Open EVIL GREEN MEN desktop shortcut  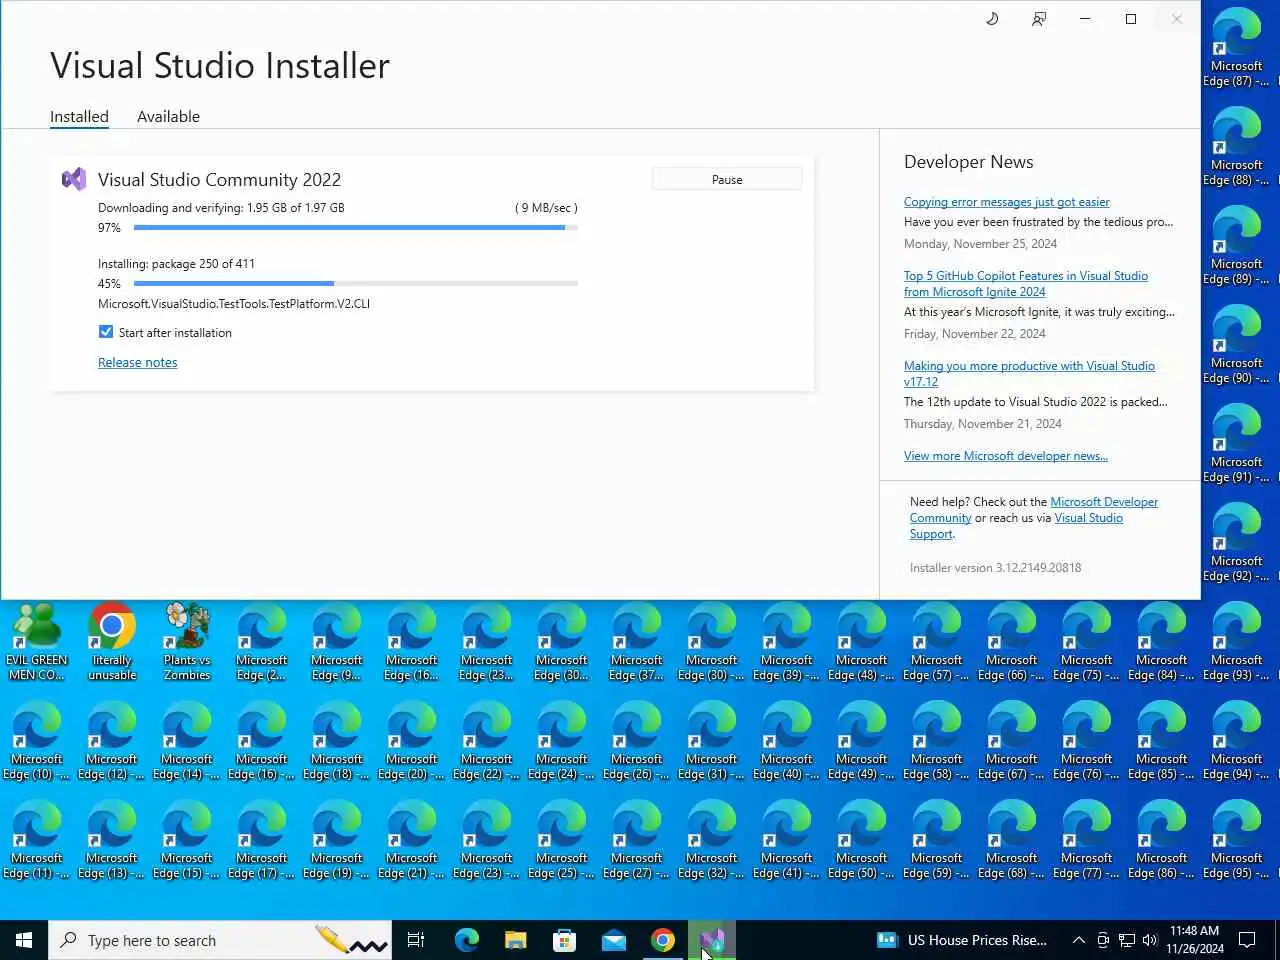click(x=37, y=643)
